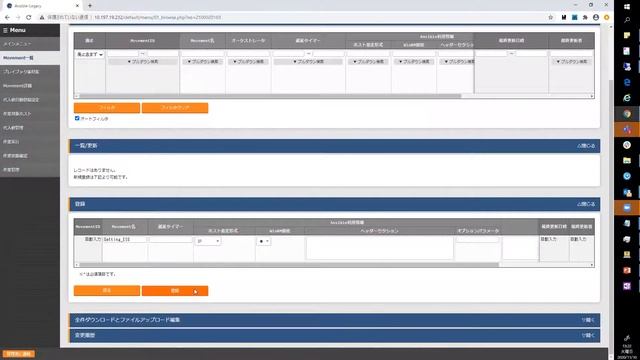Screen dimensions: 640x360
Task: Open the IP host-format dropdown in registration row
Action: click(208, 241)
